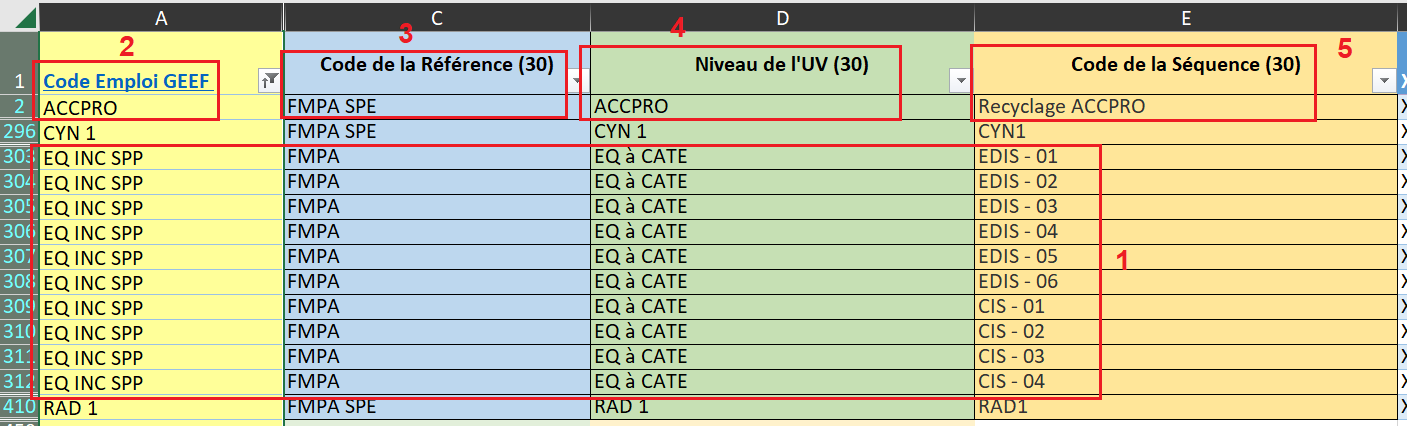Expand Code de la Référence filter dropdown

click(577, 81)
